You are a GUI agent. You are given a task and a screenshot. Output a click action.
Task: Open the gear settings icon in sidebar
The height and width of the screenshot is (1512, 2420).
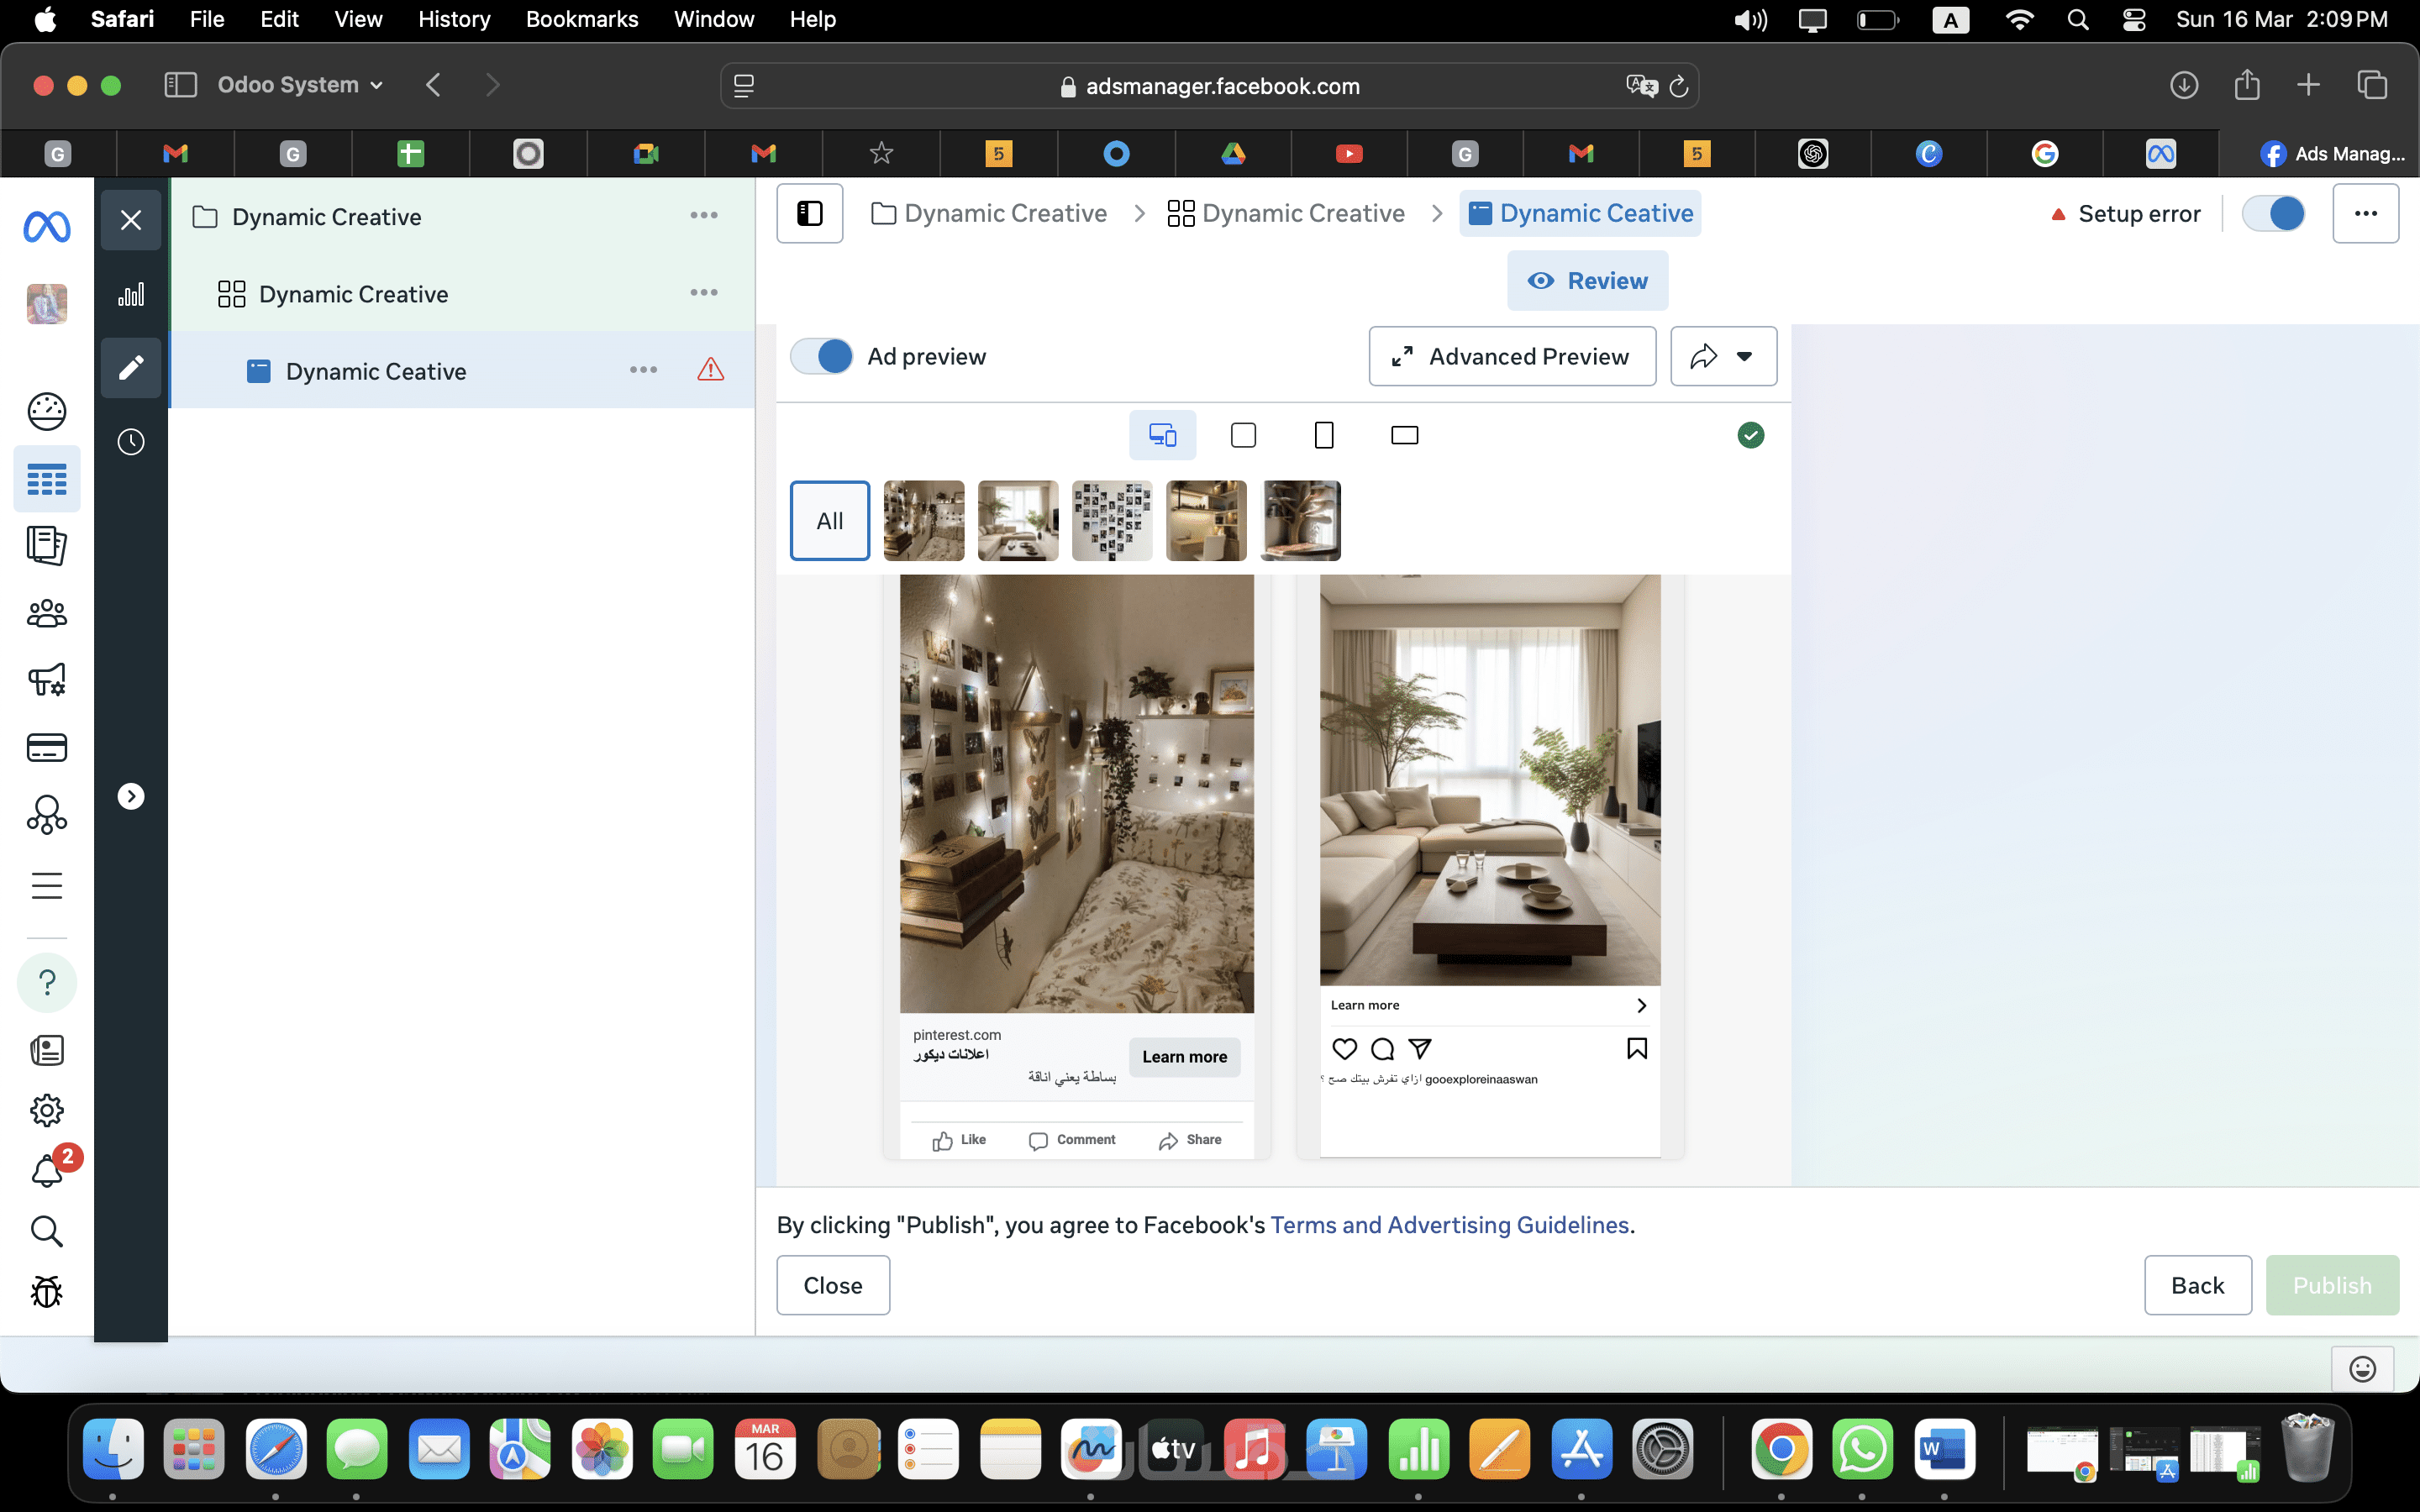click(47, 1110)
